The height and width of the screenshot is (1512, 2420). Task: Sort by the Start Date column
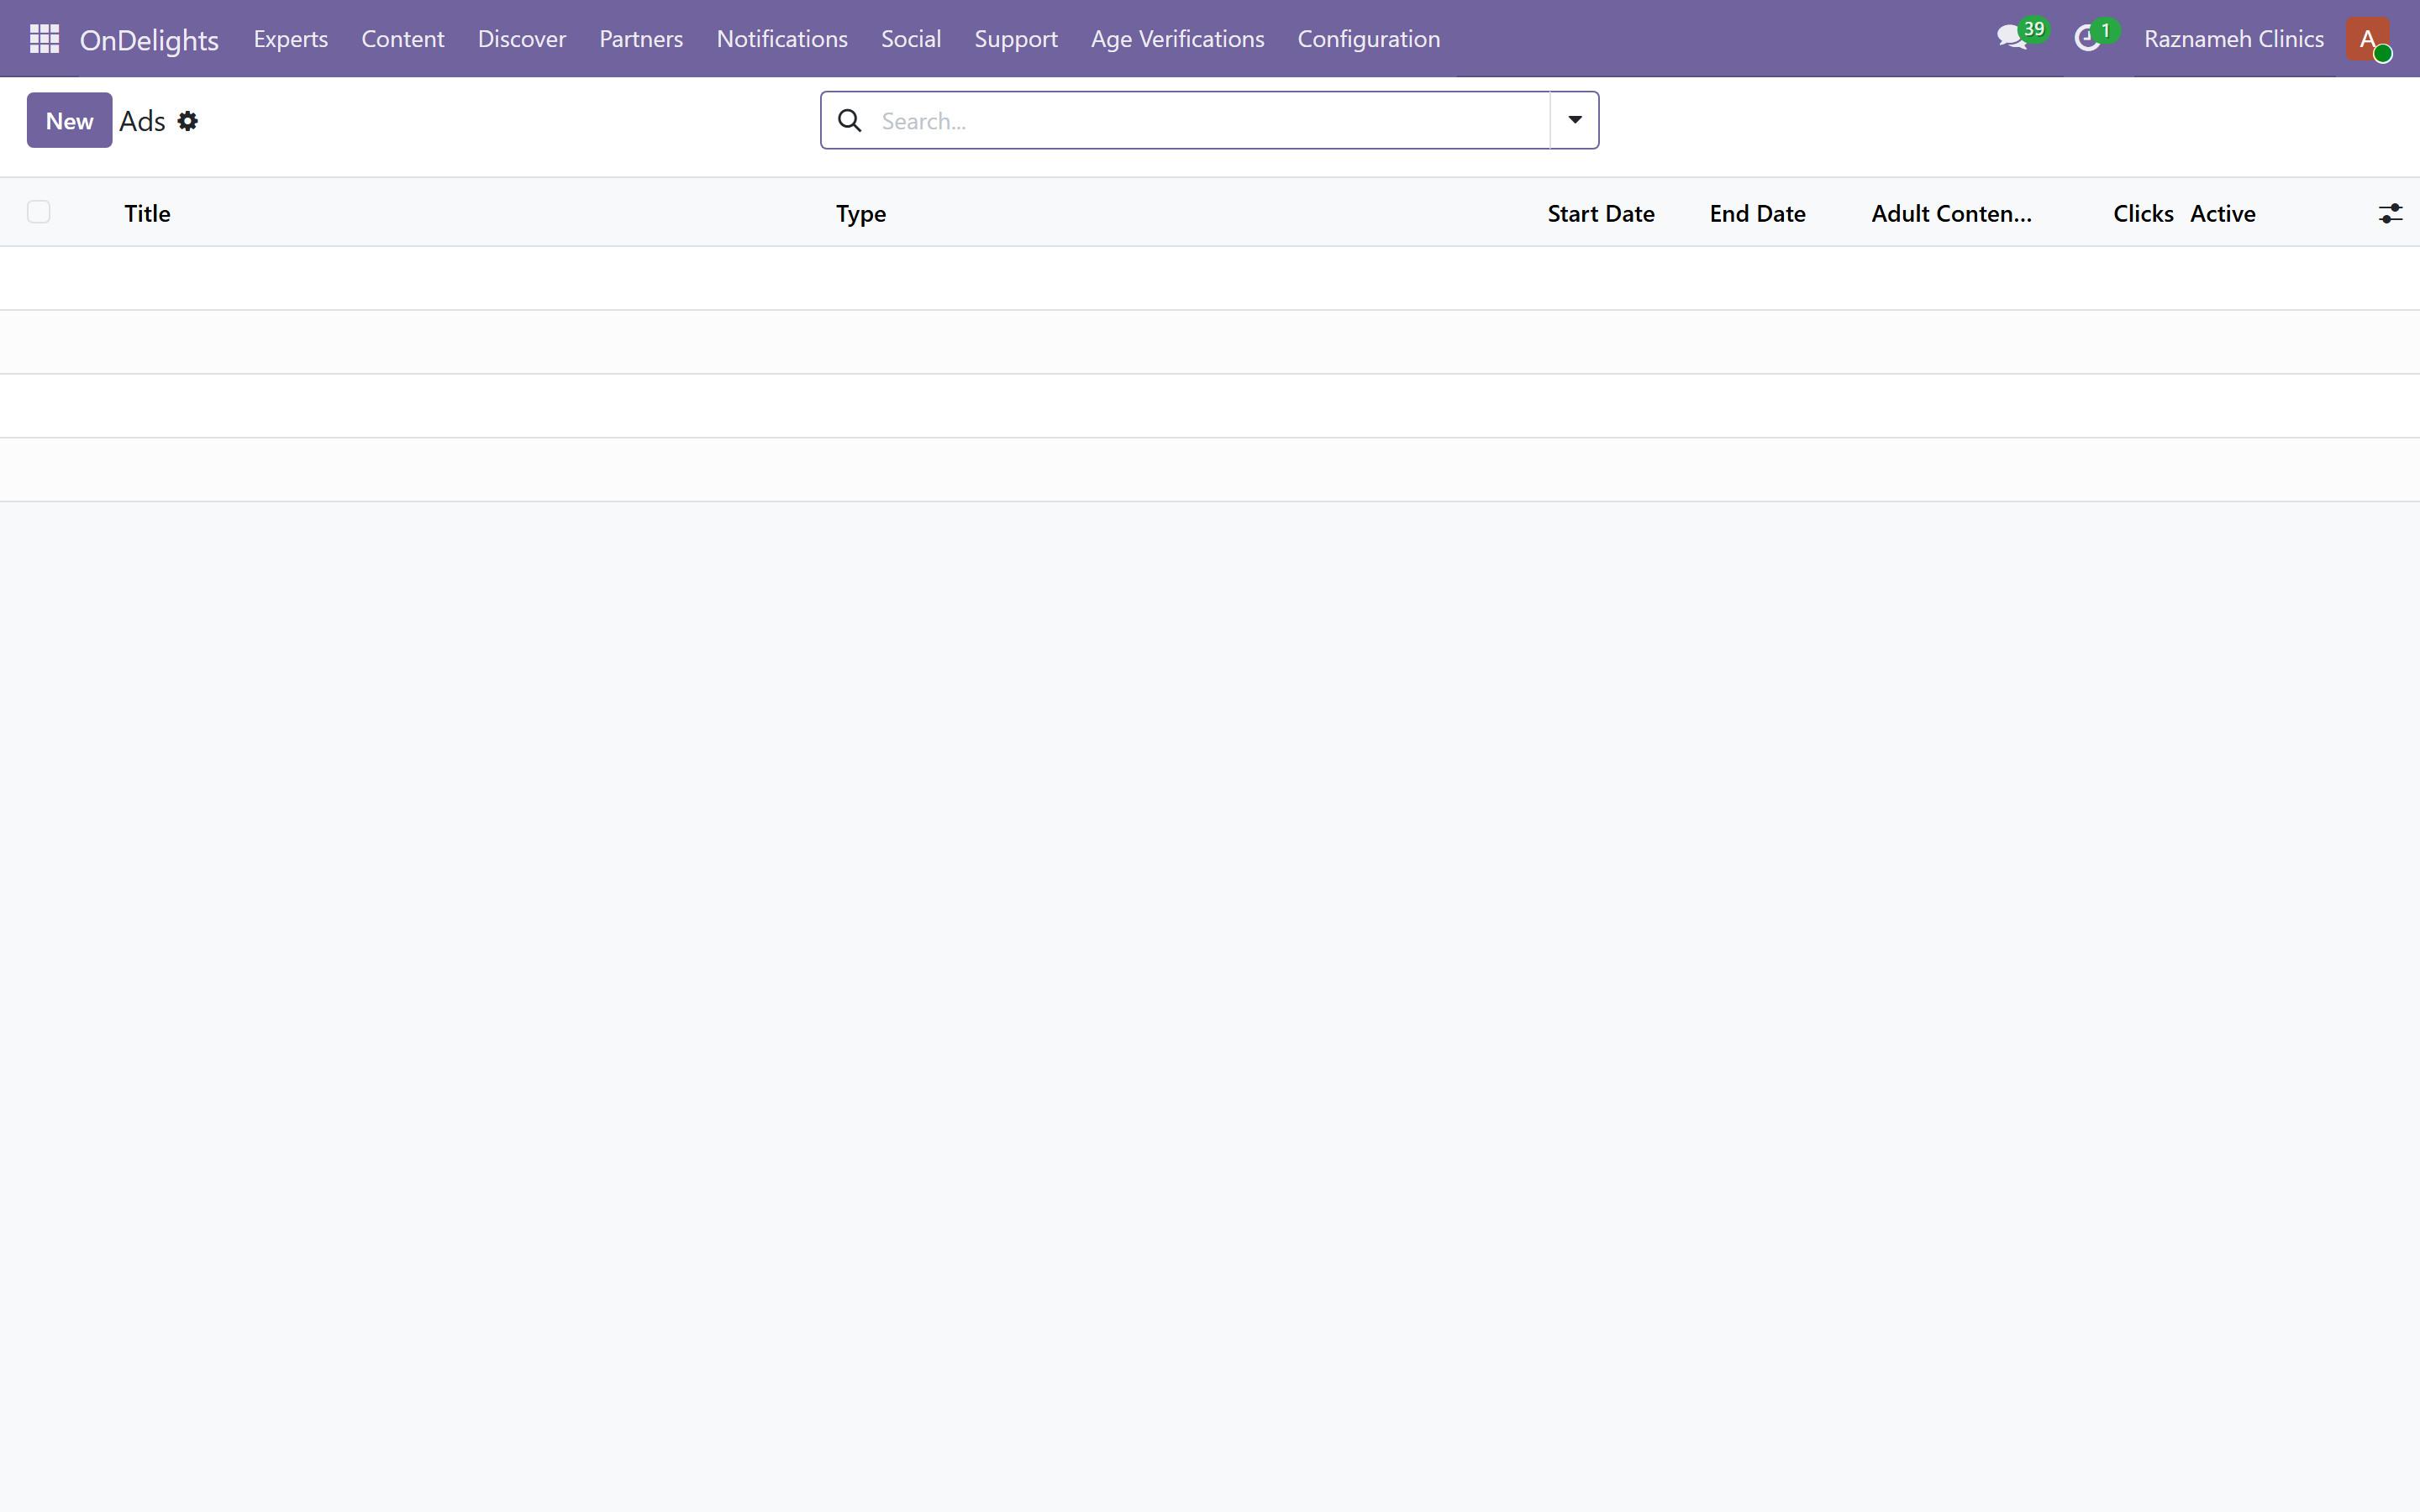1600,213
